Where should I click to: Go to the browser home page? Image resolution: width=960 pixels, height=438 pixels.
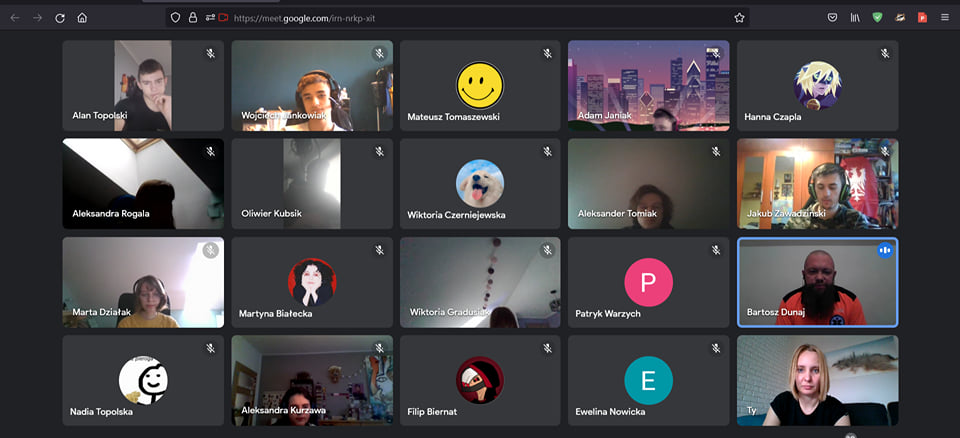[82, 17]
